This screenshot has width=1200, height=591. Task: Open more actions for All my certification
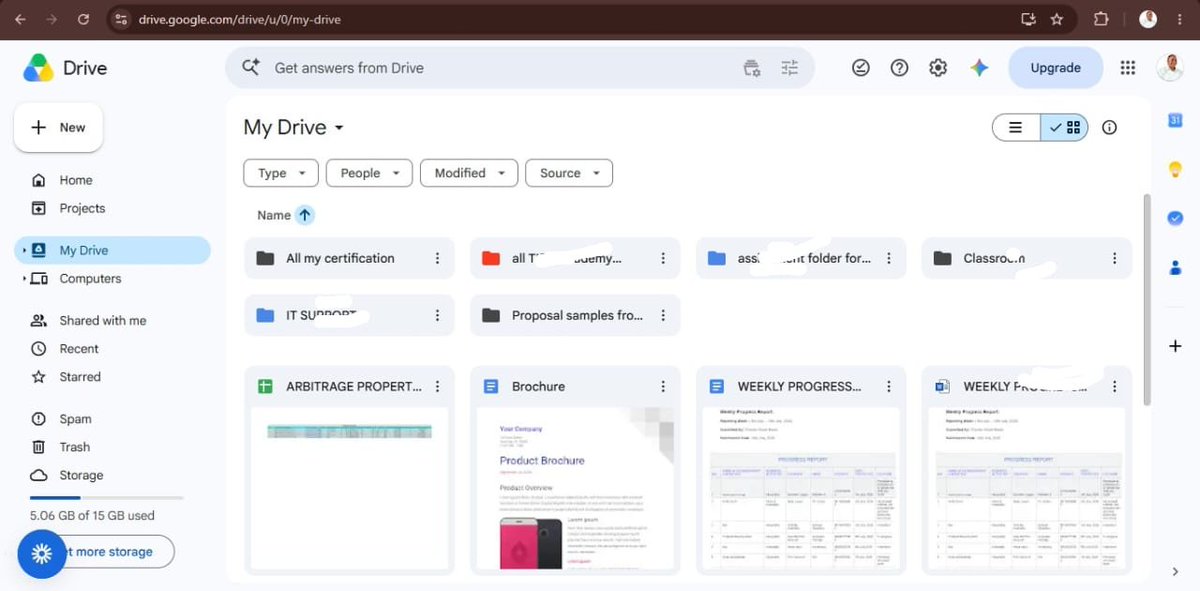[x=437, y=258]
